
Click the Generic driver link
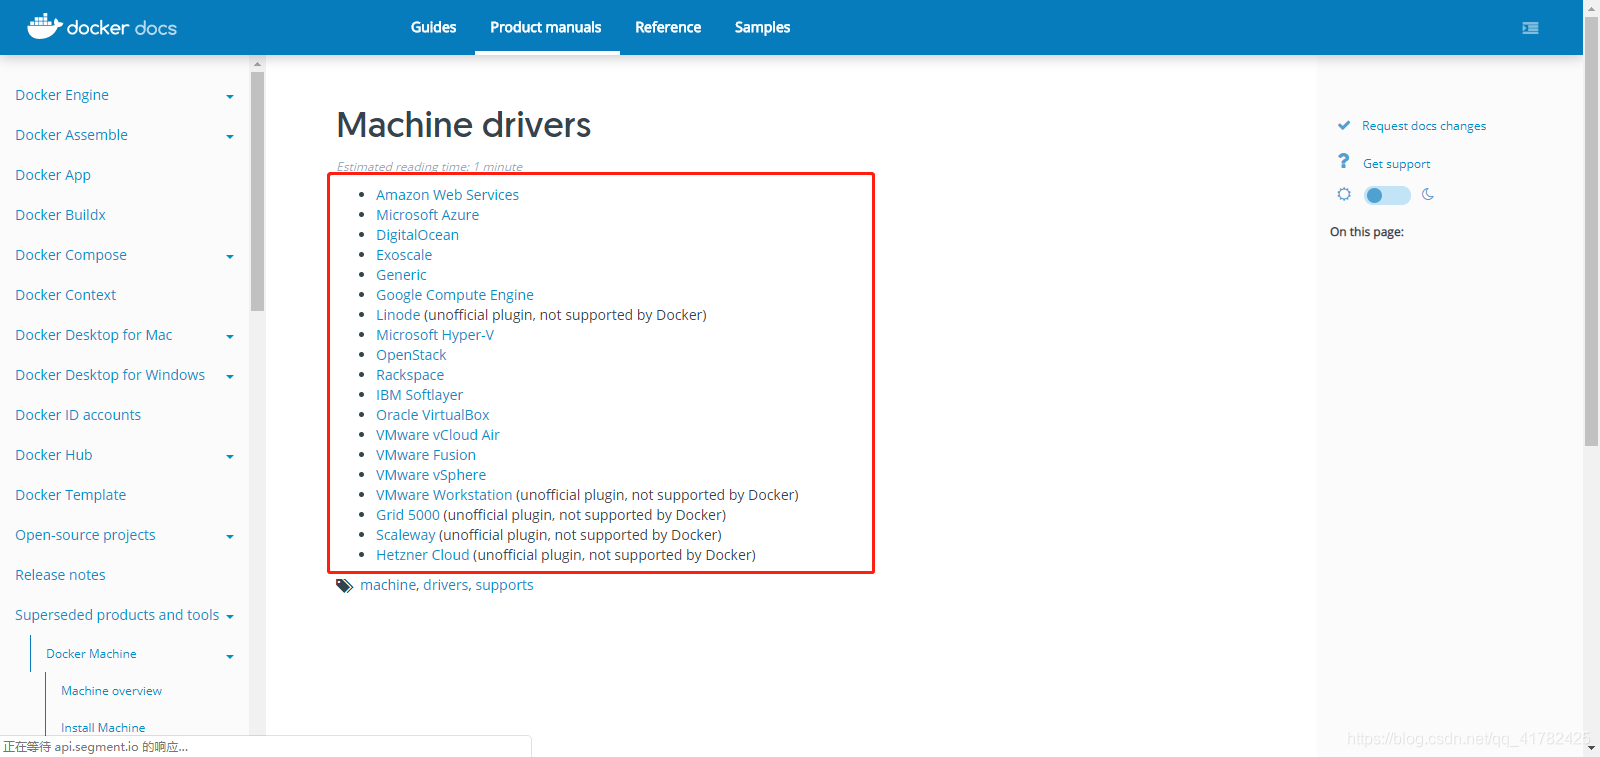(x=401, y=275)
